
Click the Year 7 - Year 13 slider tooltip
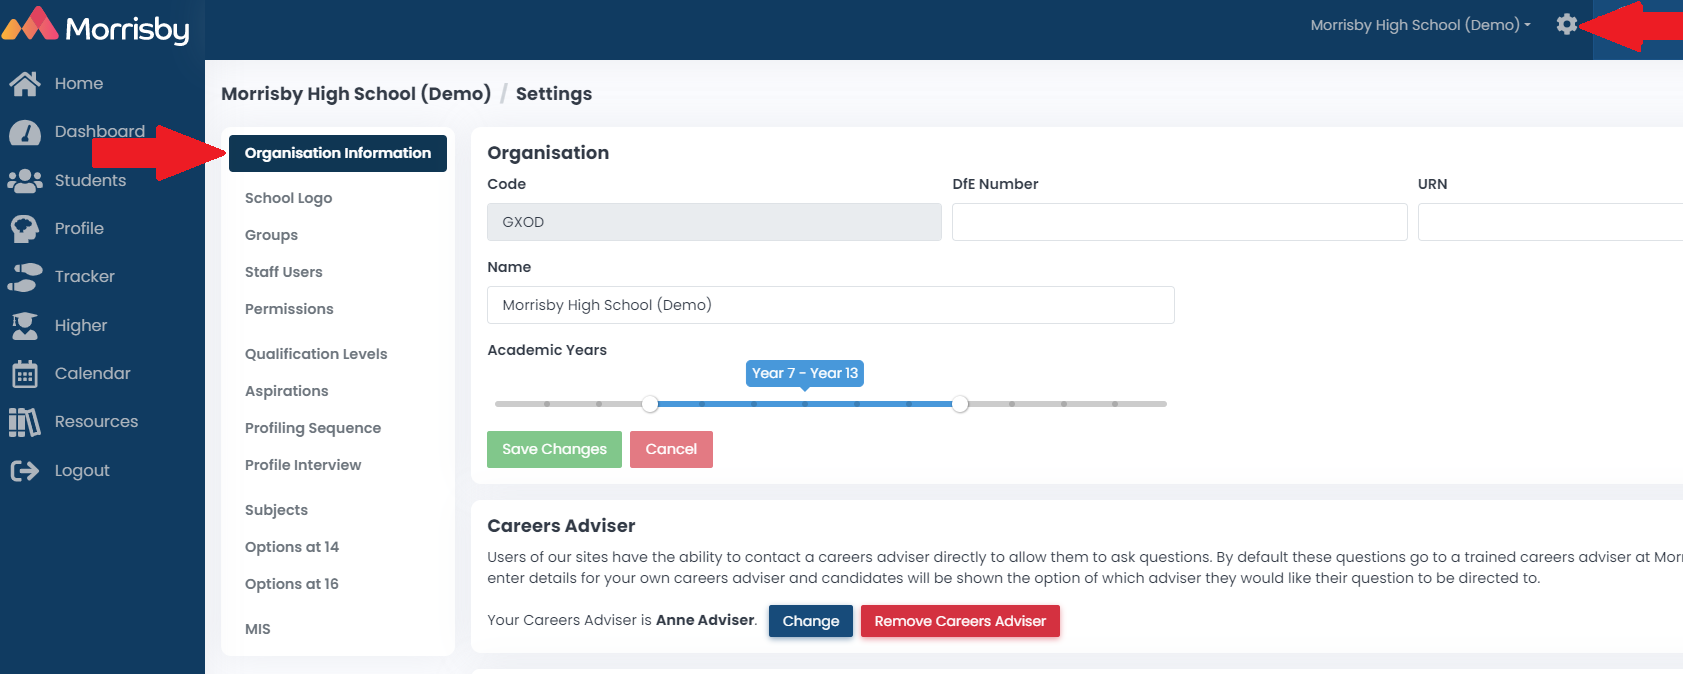click(x=805, y=373)
